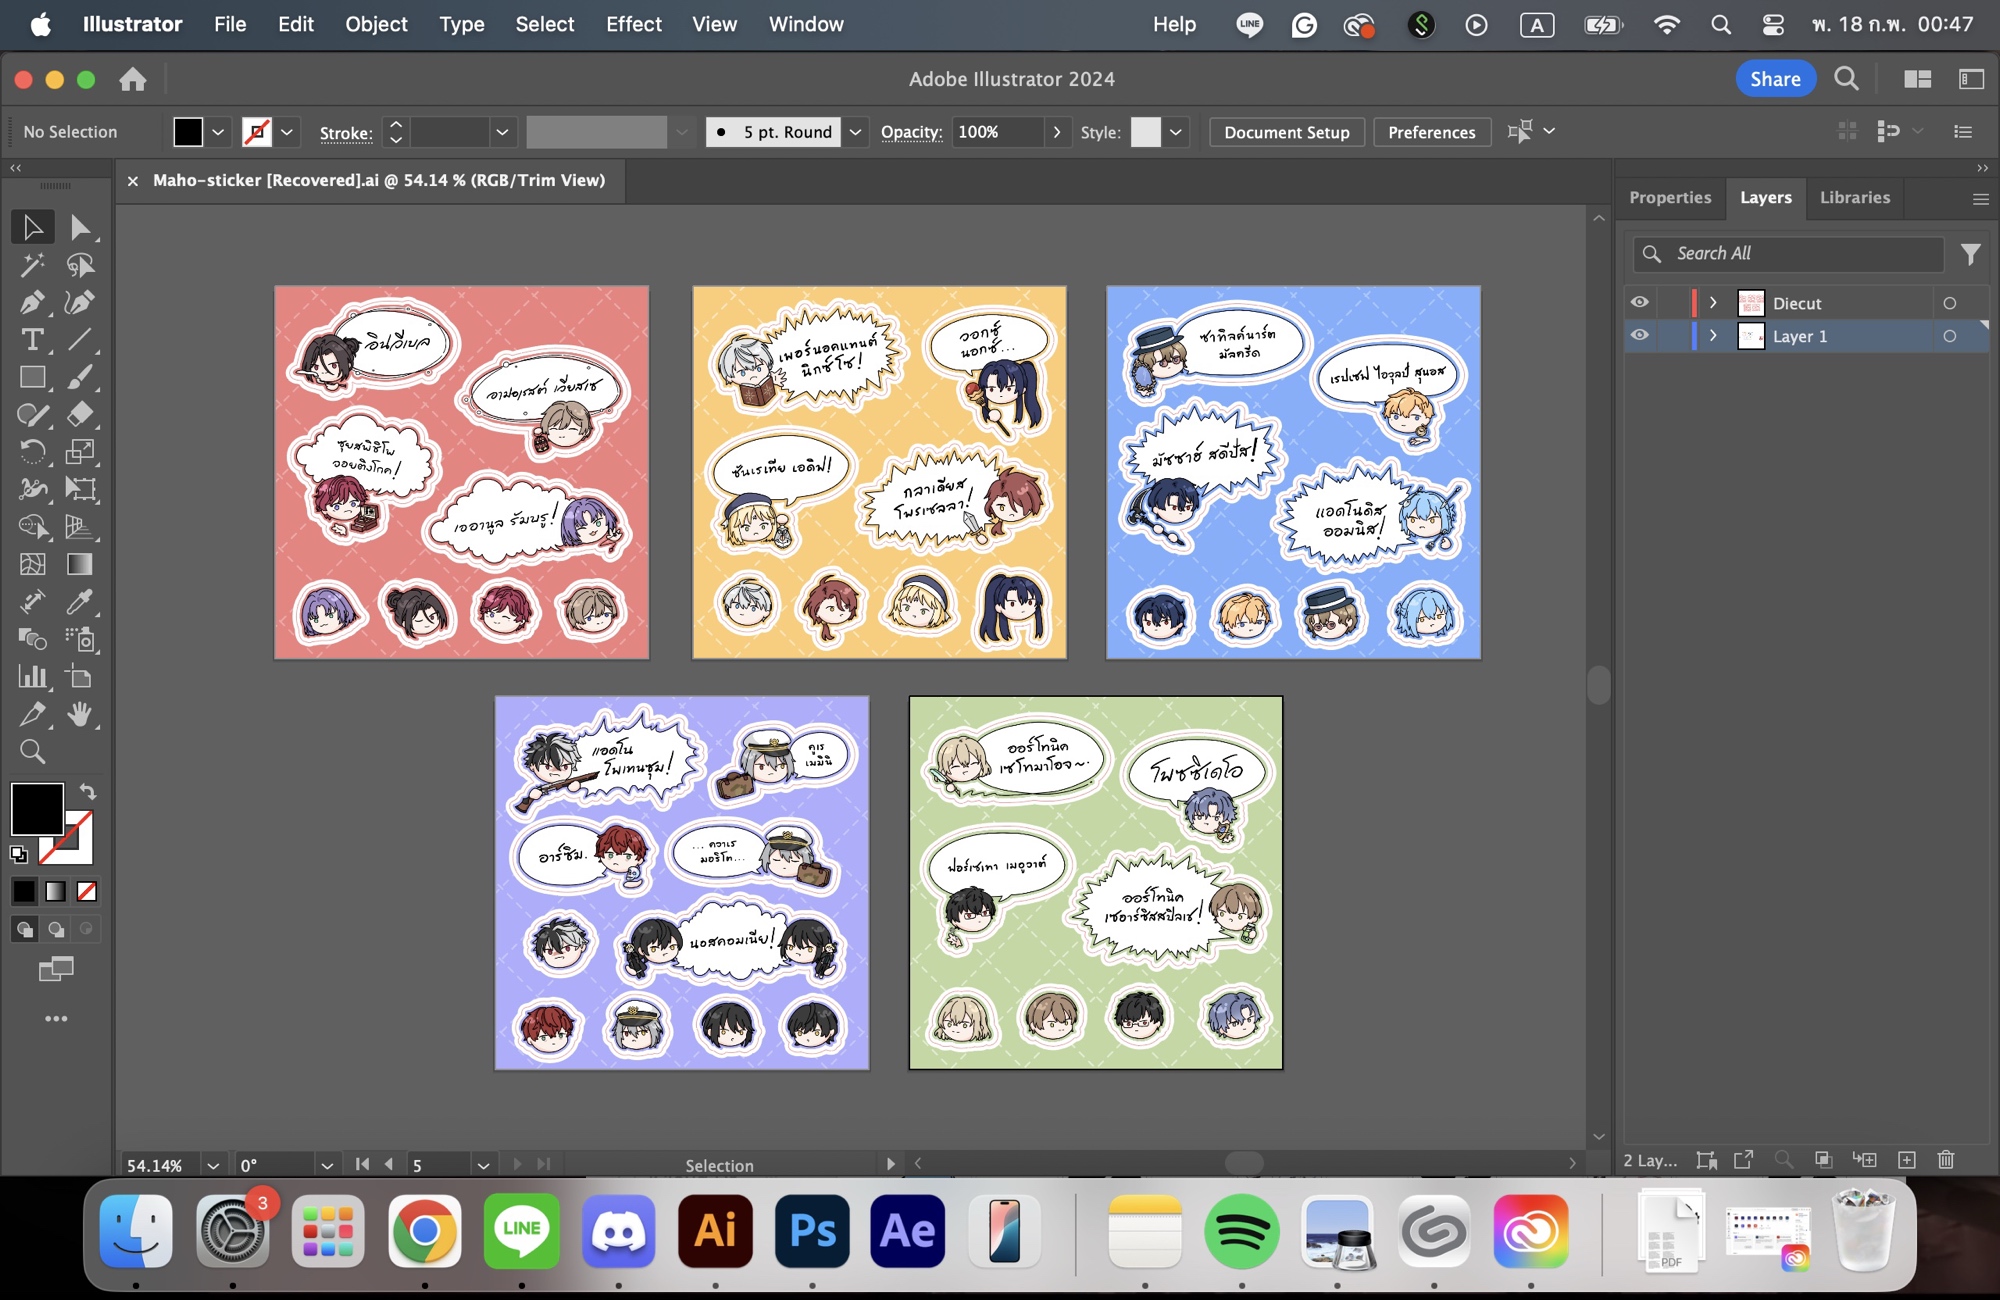Expand the Diecut layer contents
The image size is (2000, 1300).
pos(1713,303)
